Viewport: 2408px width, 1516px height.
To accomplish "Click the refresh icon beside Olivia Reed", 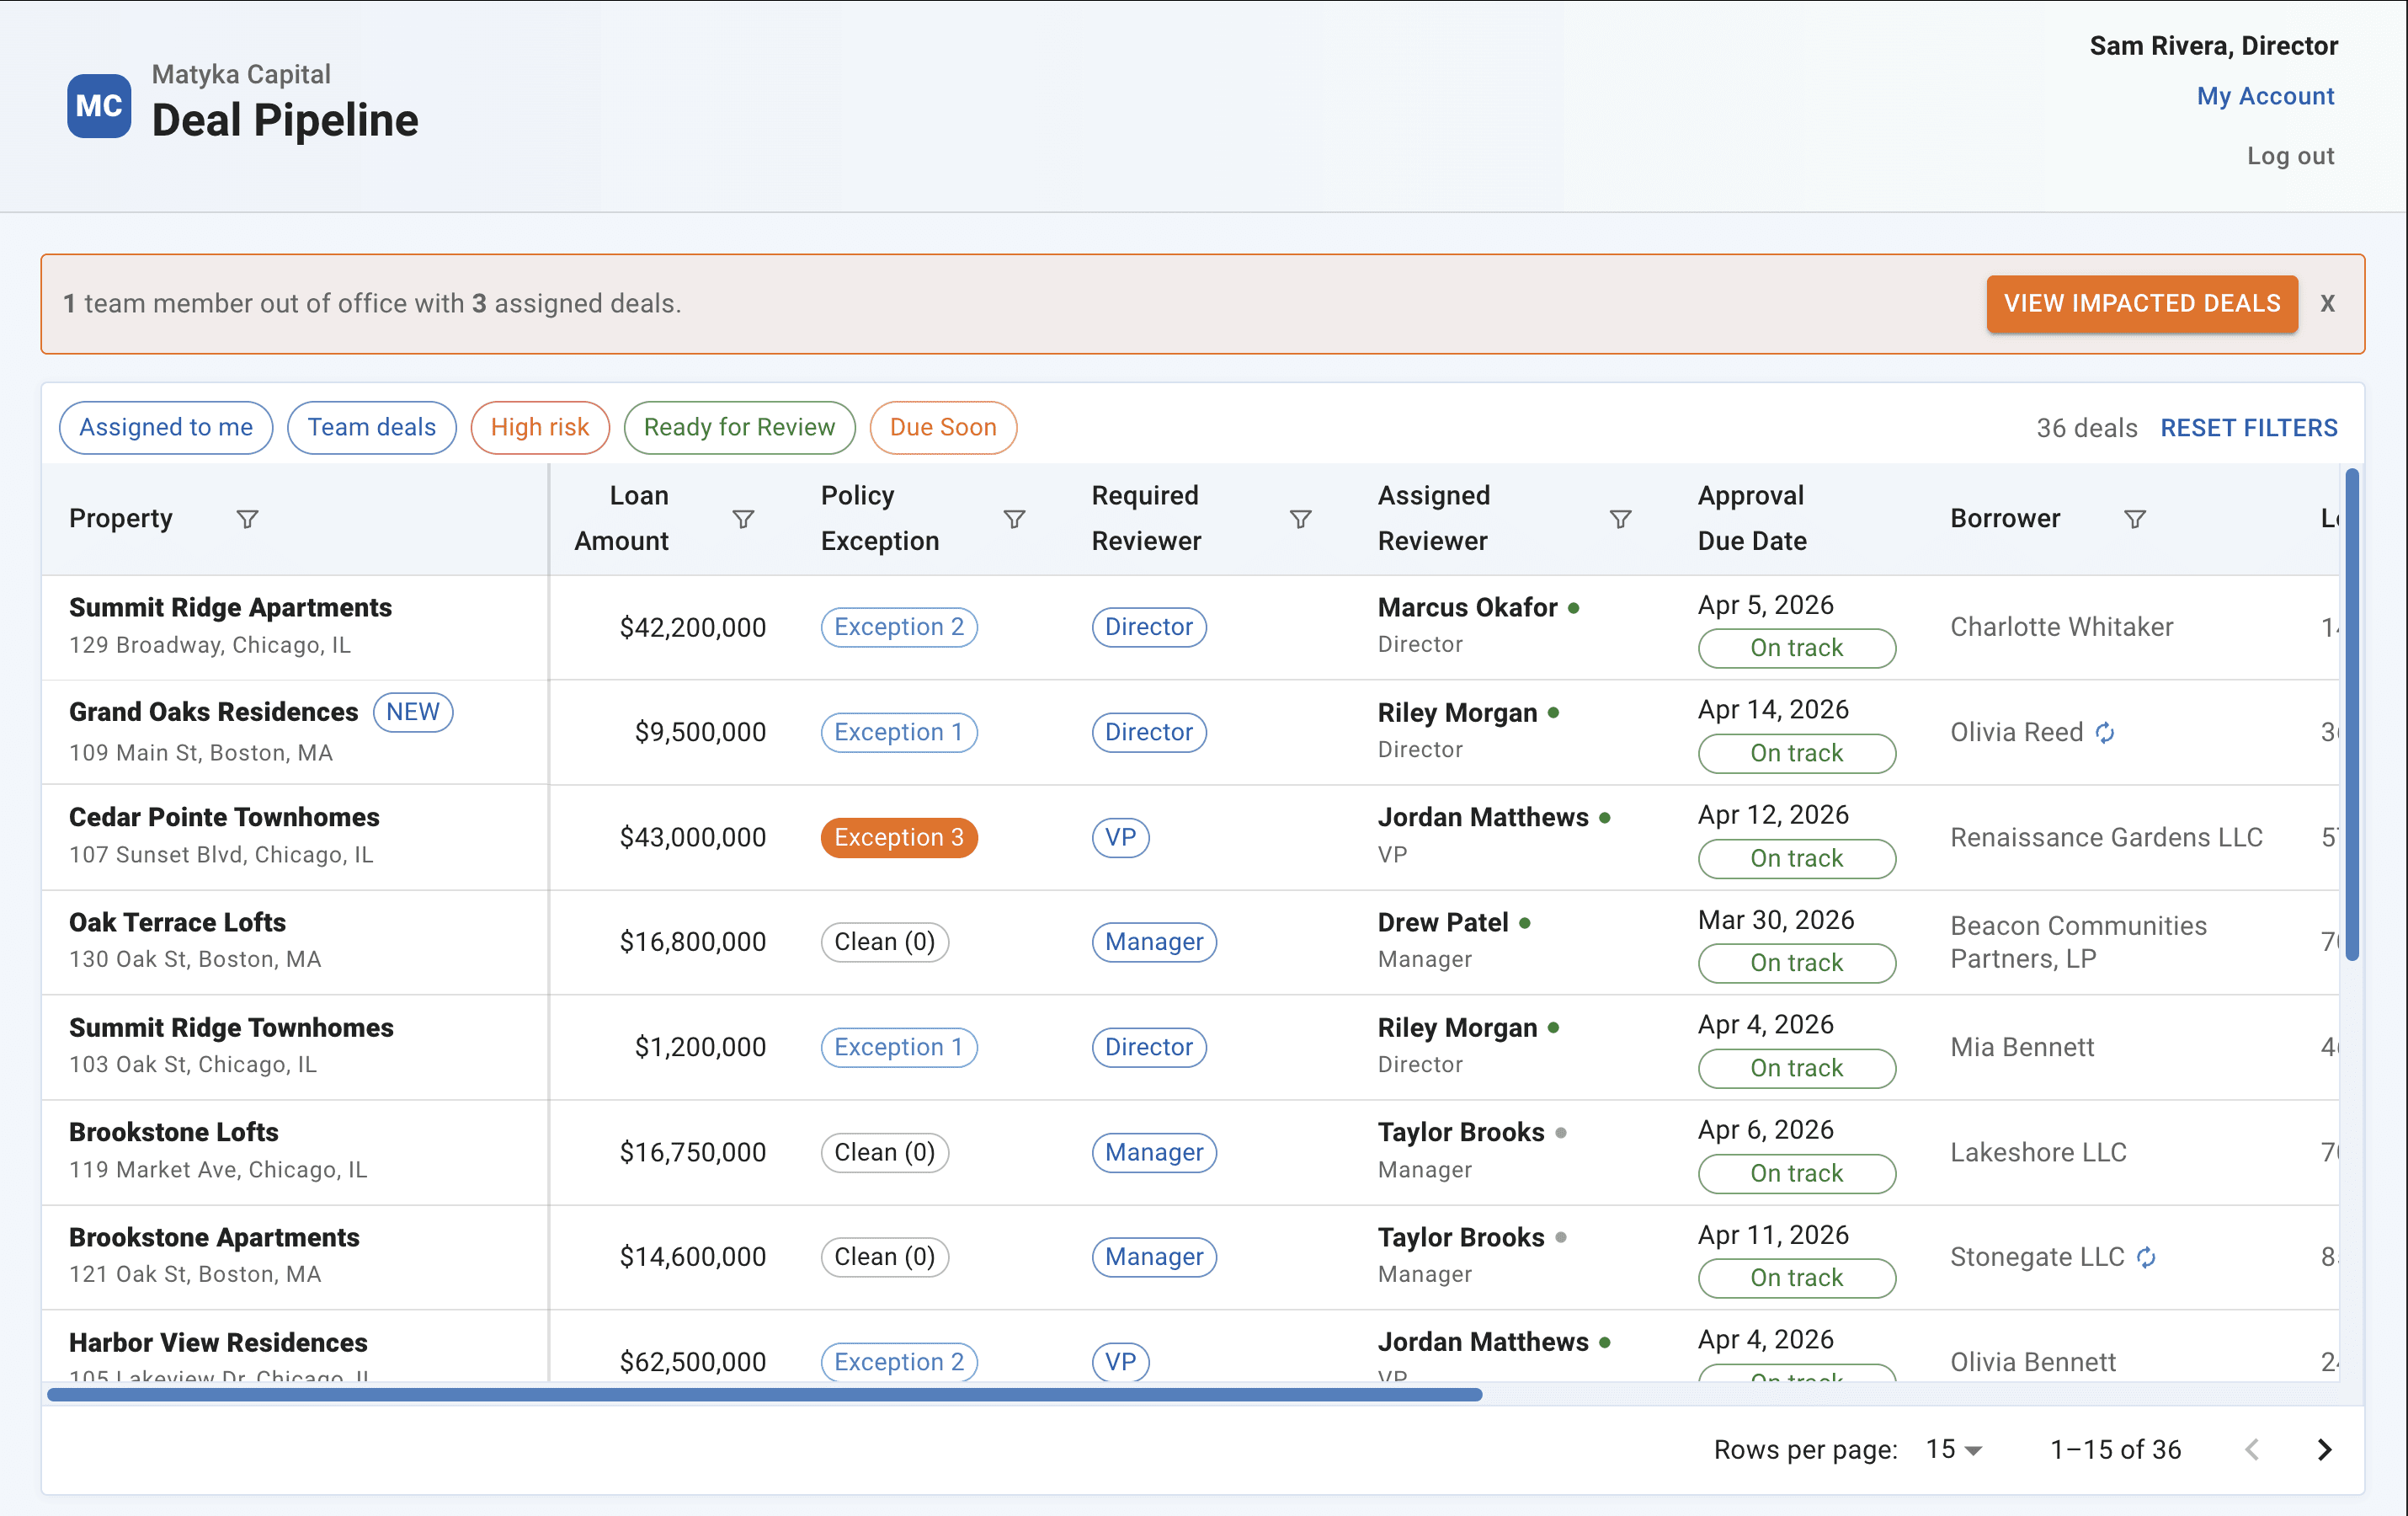I will (2105, 733).
